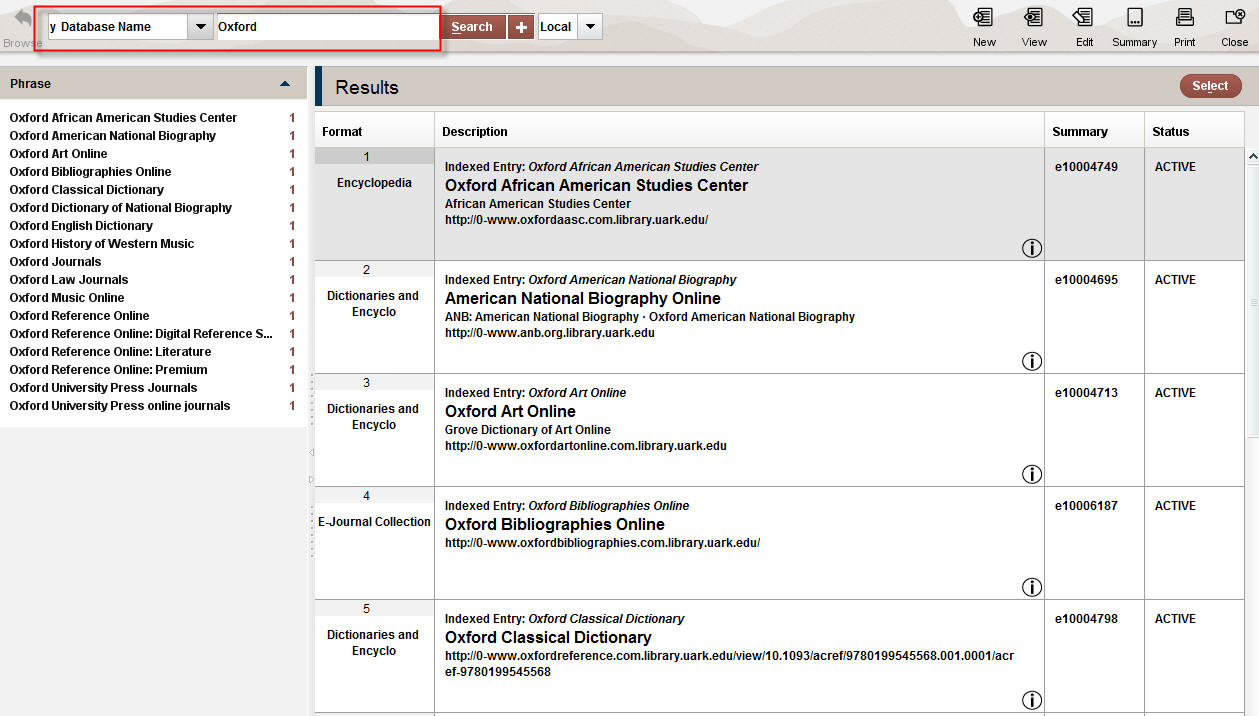This screenshot has width=1259, height=716.
Task: Open info icon for American National Biography Online
Action: coord(1032,361)
